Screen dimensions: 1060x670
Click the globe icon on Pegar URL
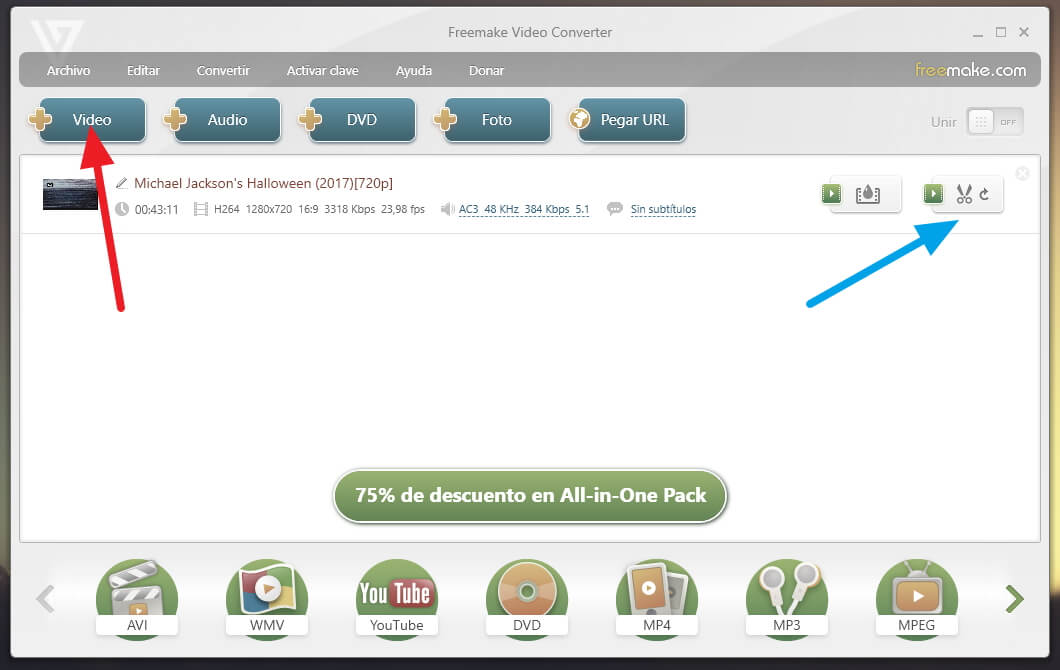[579, 119]
